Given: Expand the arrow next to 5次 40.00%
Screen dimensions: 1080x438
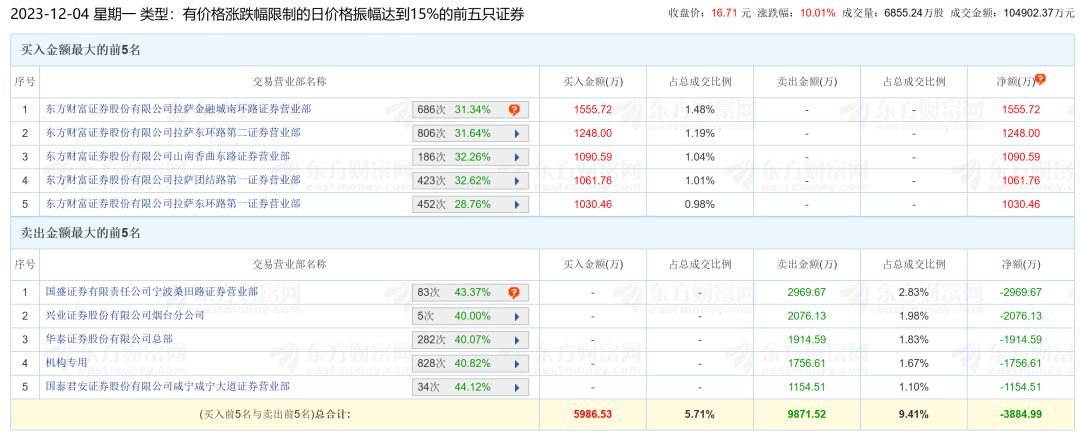Looking at the screenshot, I should (516, 317).
